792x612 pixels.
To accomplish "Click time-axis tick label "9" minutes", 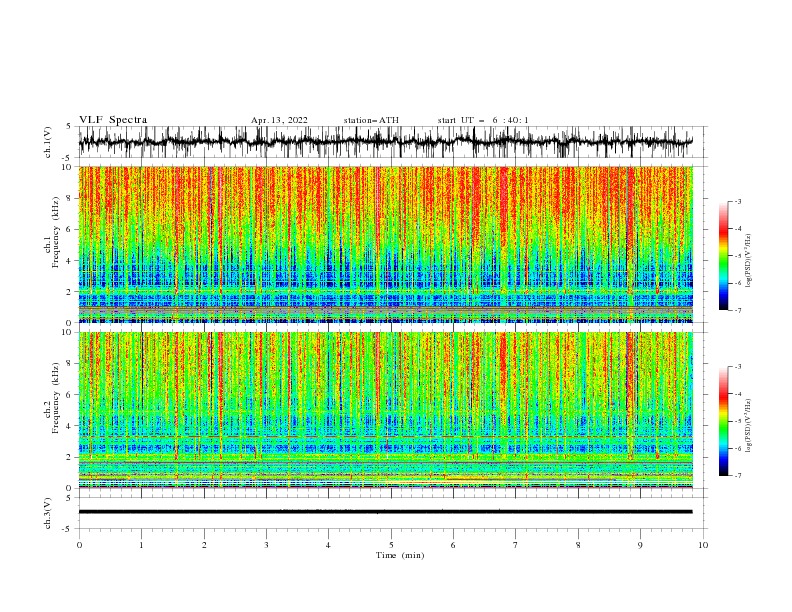I will [640, 545].
